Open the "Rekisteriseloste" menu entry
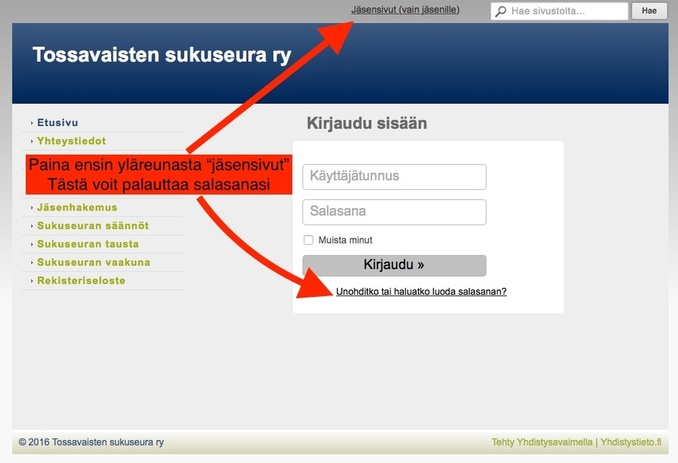This screenshot has height=463, width=678. click(82, 281)
